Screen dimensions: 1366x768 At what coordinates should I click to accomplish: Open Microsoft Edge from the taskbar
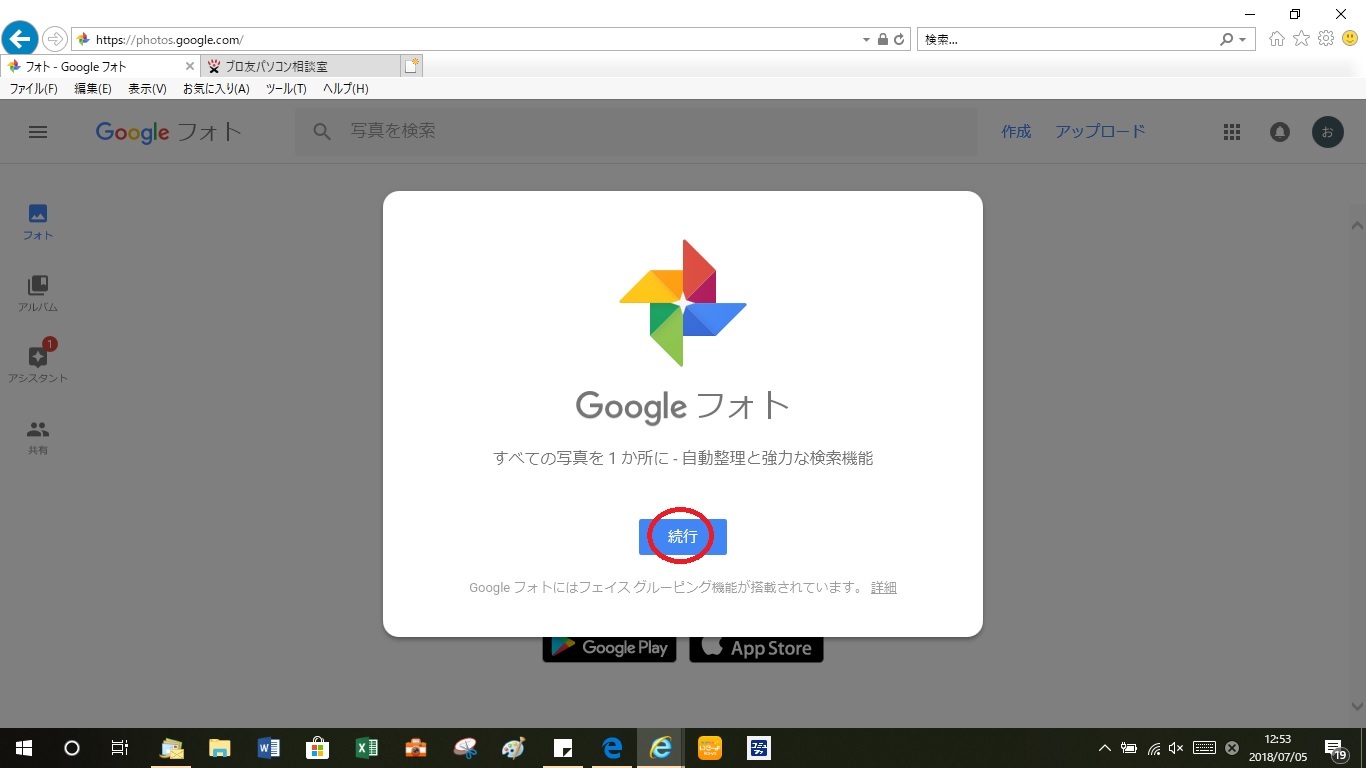(612, 748)
